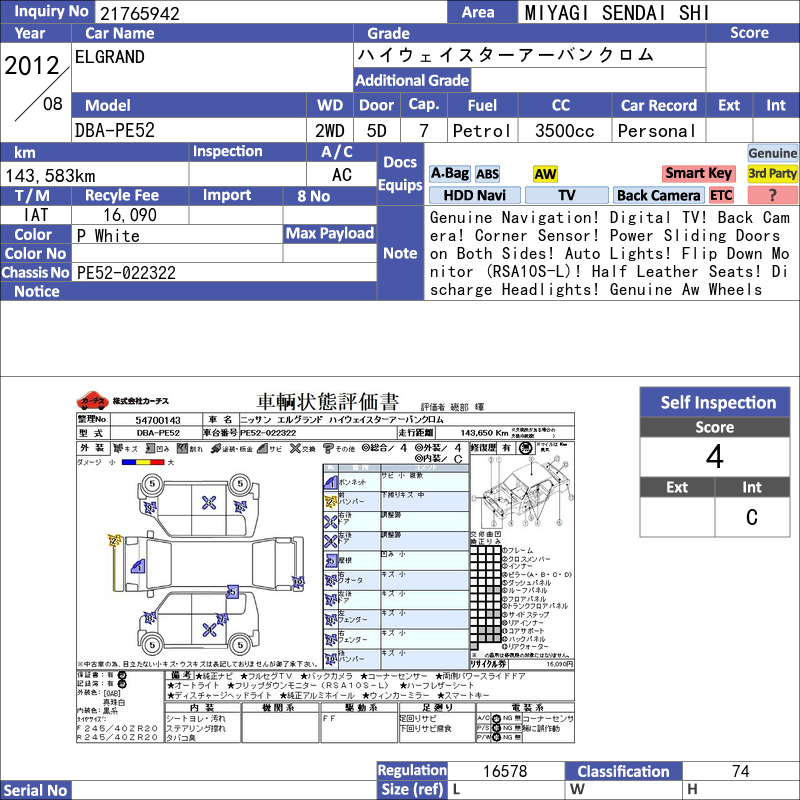Click the A/C value AC

click(x=342, y=175)
